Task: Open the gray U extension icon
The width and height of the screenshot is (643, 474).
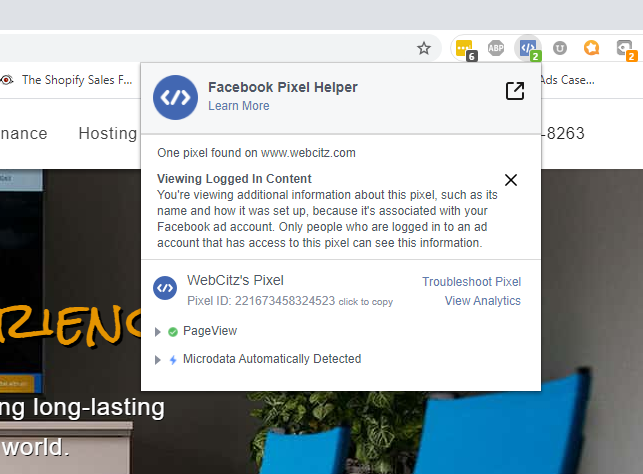Action: [x=560, y=48]
